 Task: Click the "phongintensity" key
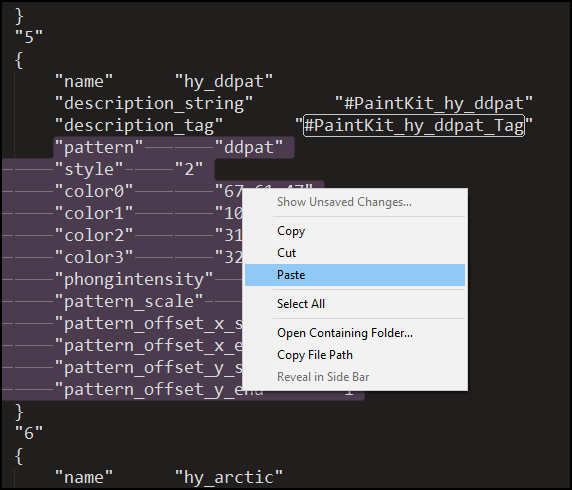[134, 279]
